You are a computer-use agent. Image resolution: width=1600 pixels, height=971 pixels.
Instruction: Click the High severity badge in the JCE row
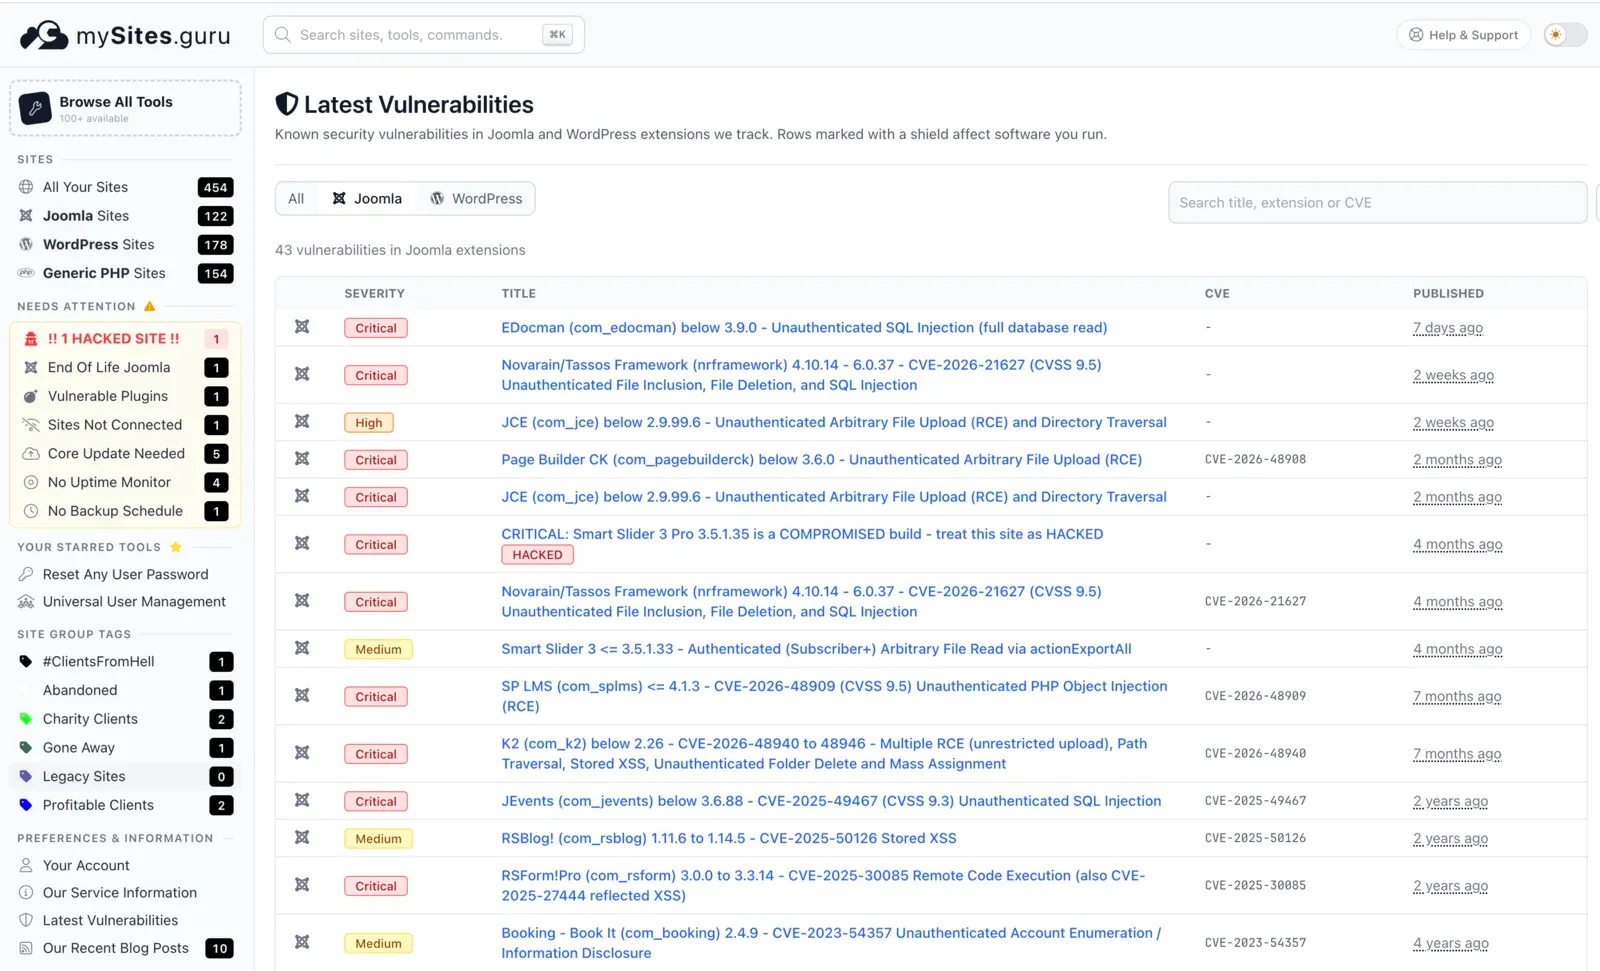coord(369,423)
